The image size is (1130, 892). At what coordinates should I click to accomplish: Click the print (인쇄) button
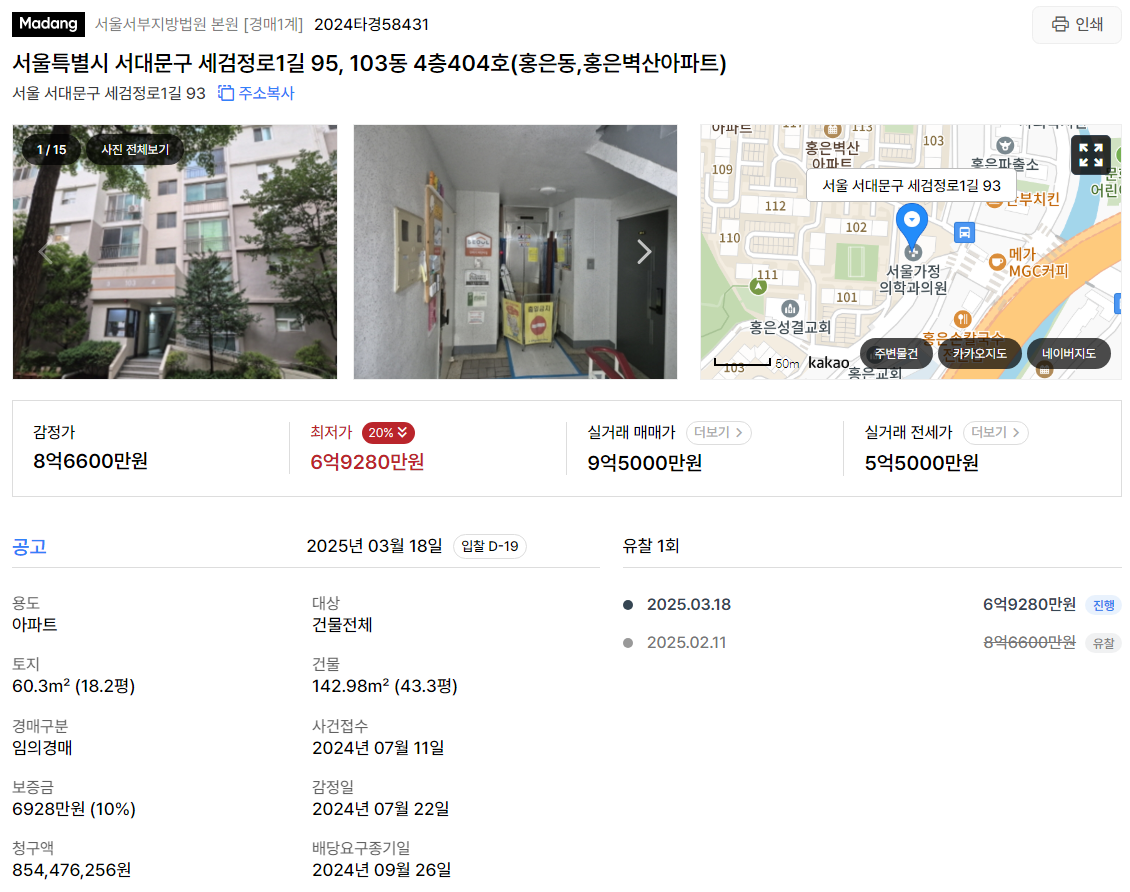1077,24
